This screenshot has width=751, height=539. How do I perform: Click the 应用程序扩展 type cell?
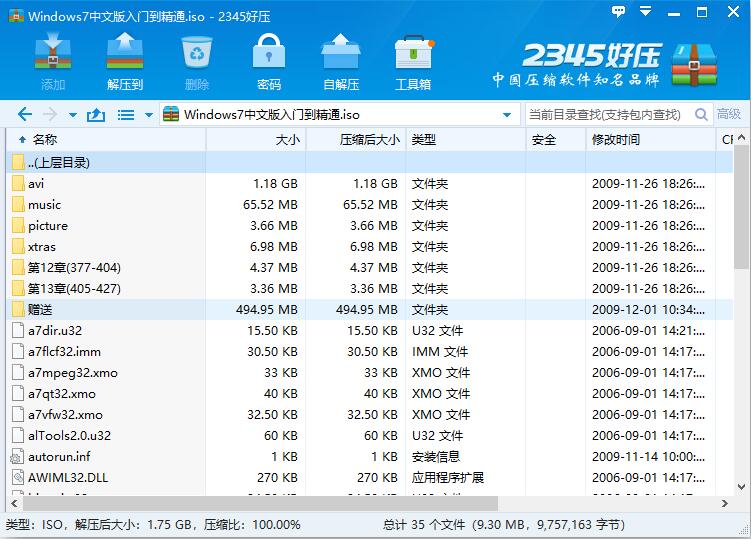point(448,478)
